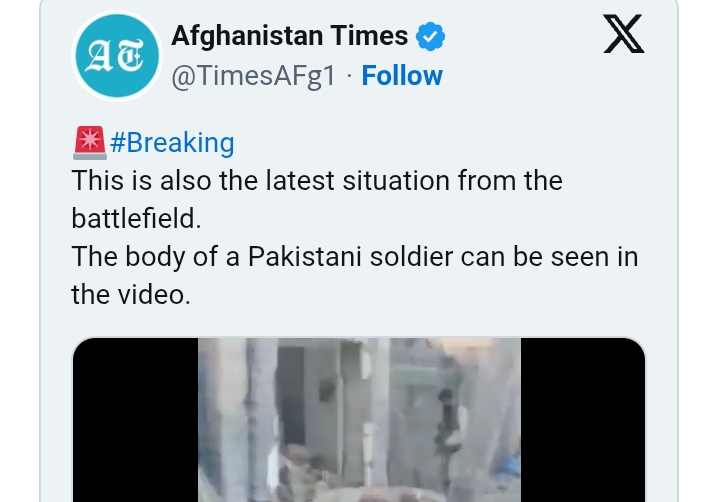Click the red siren emoji
Viewport: 719px width, 502px height.
(x=90, y=143)
